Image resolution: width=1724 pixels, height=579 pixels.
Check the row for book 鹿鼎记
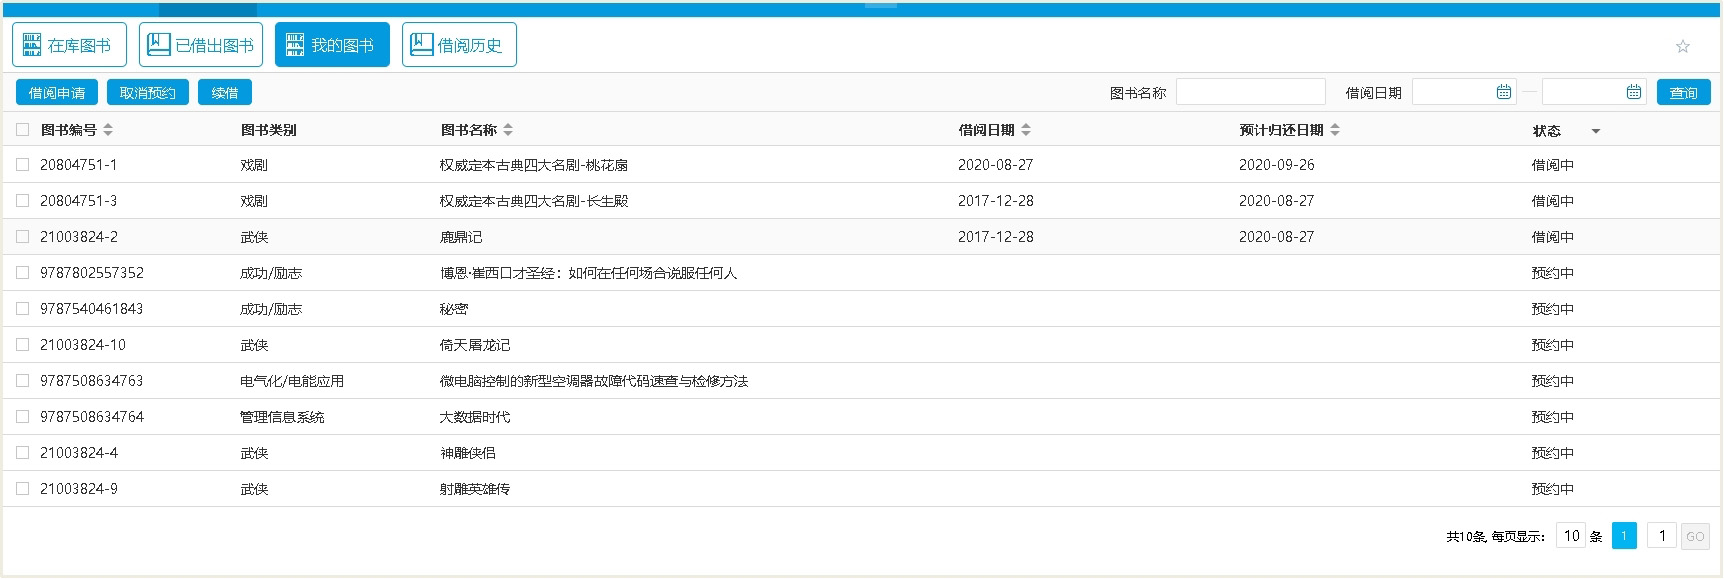(22, 237)
